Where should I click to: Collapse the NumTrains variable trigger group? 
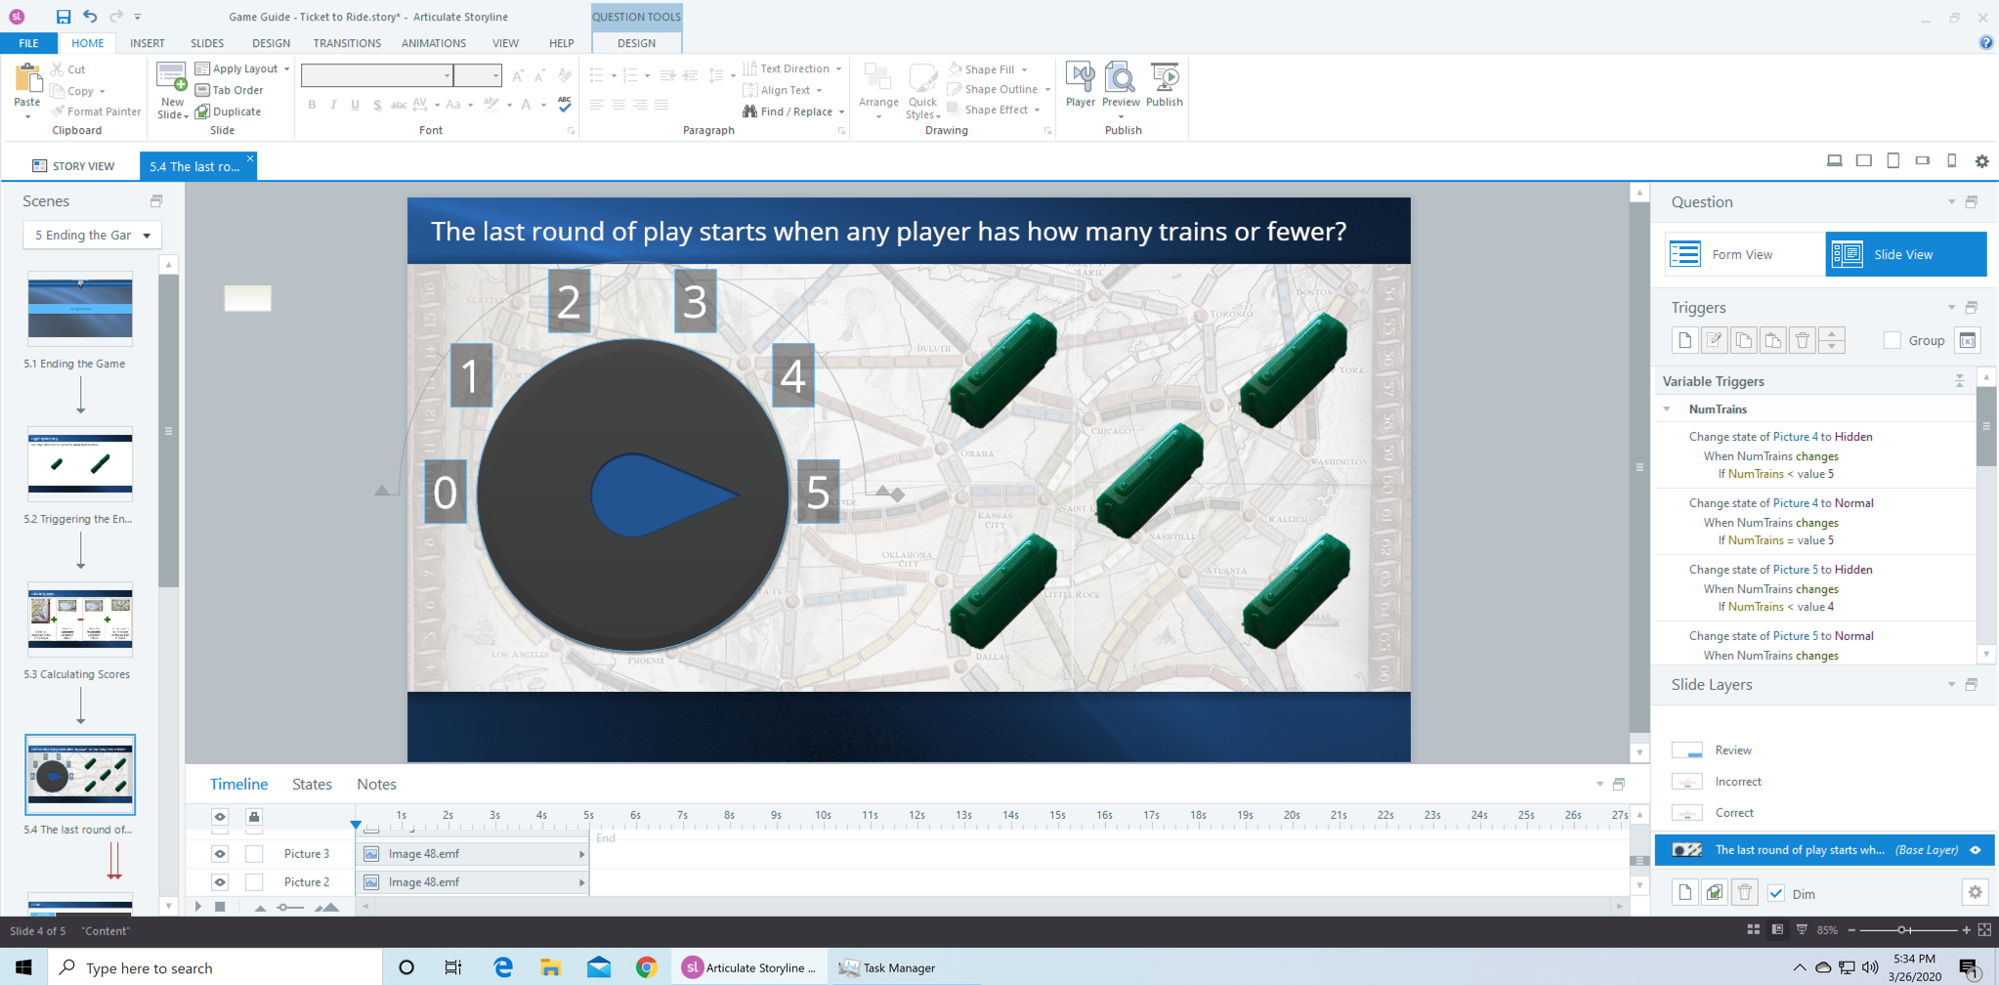tap(1667, 409)
